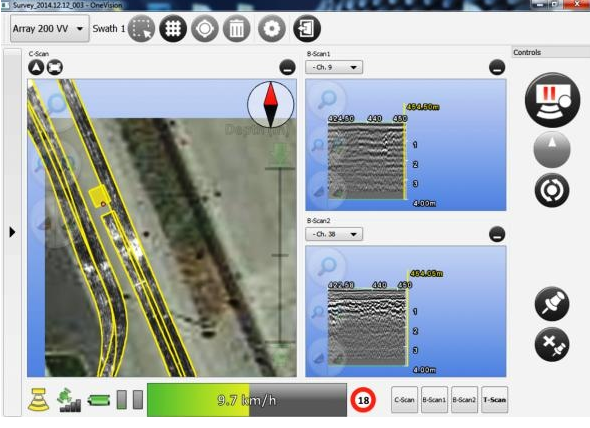Open B-Scan2 channel Ch. 38 dropdown
The width and height of the screenshot is (590, 428).
click(334, 234)
